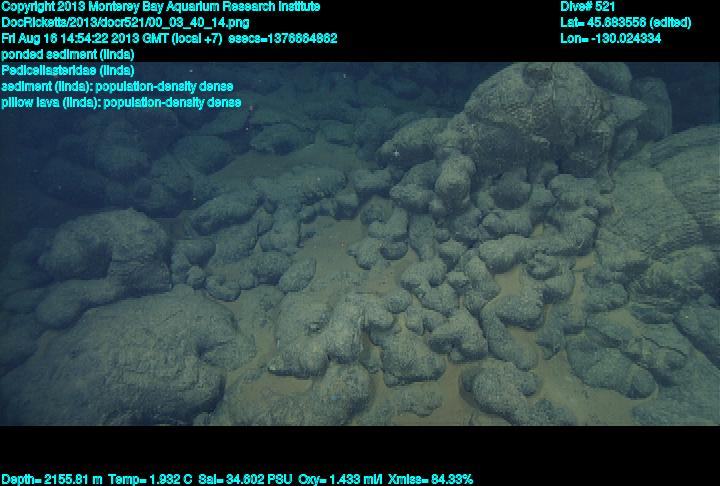Click the 'Oxy= 1.433 ml/l' reading
This screenshot has width=720, height=486.
pos(340,480)
